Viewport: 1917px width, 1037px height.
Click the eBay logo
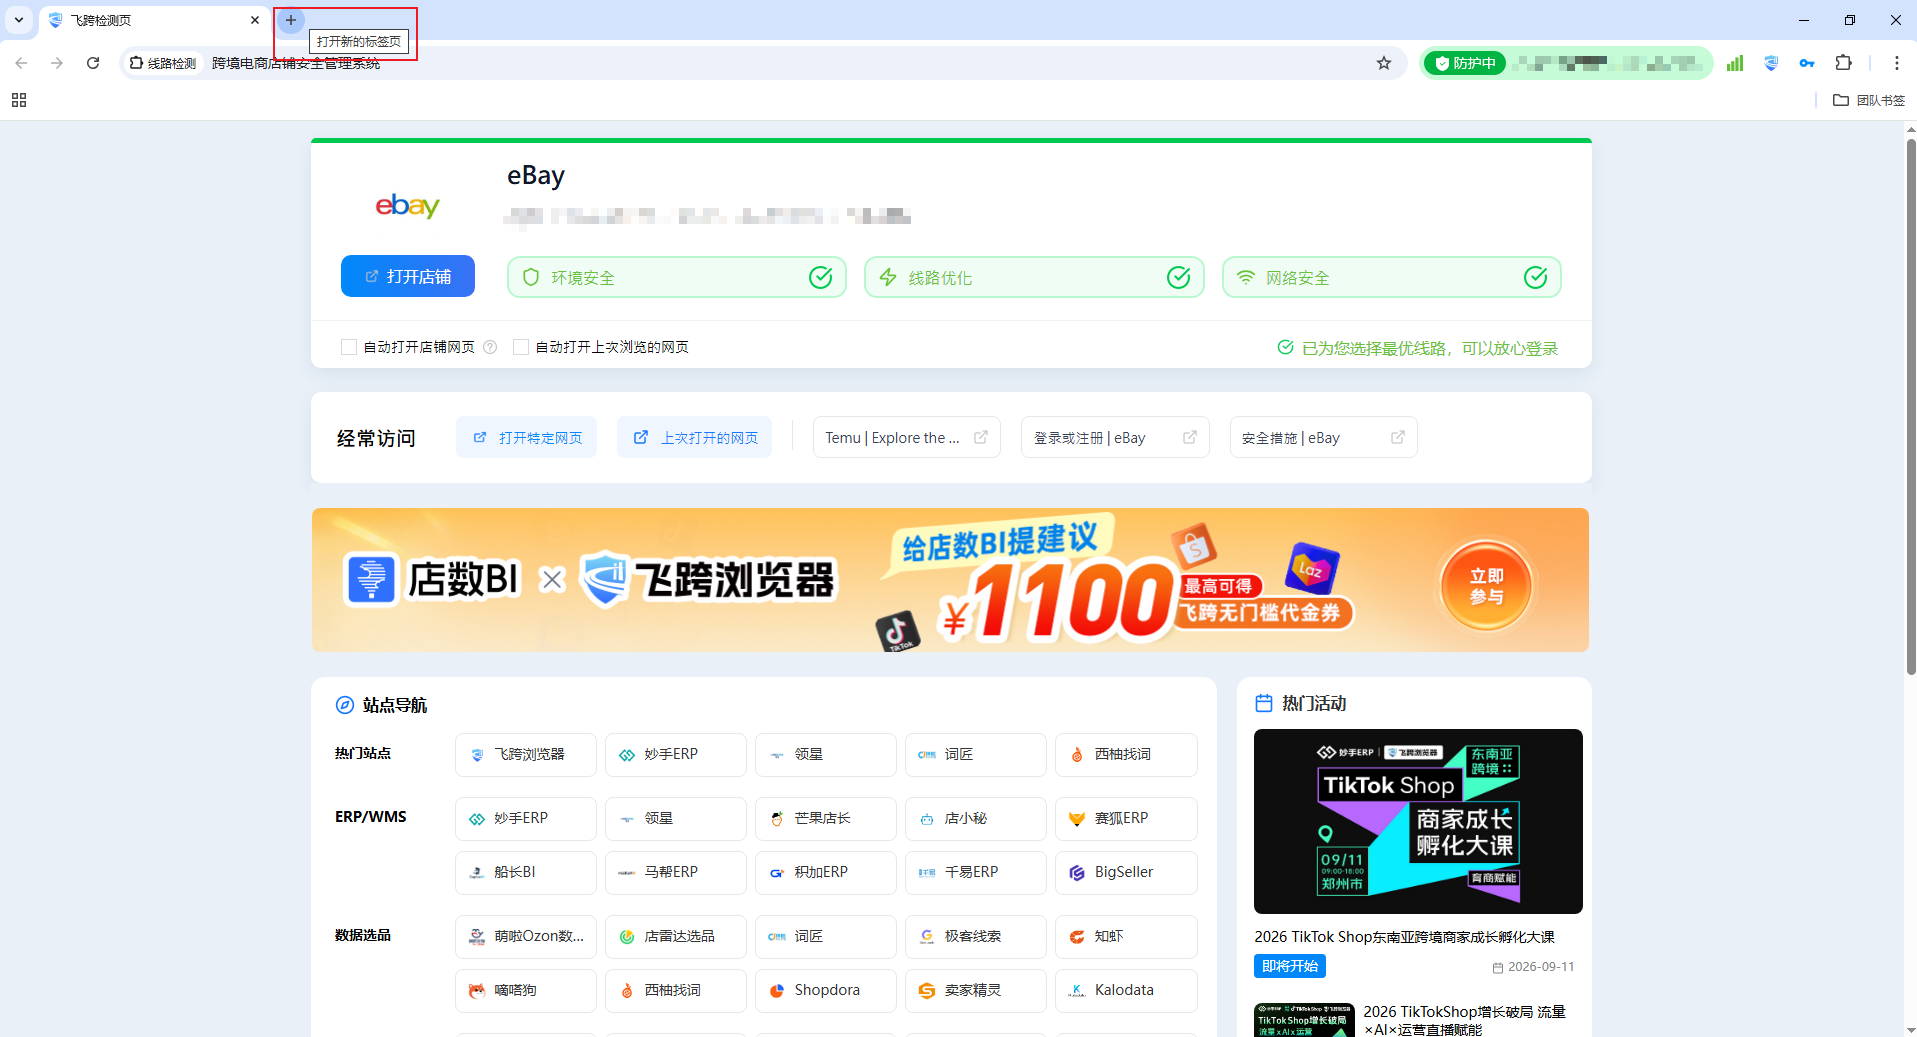pyautogui.click(x=408, y=205)
